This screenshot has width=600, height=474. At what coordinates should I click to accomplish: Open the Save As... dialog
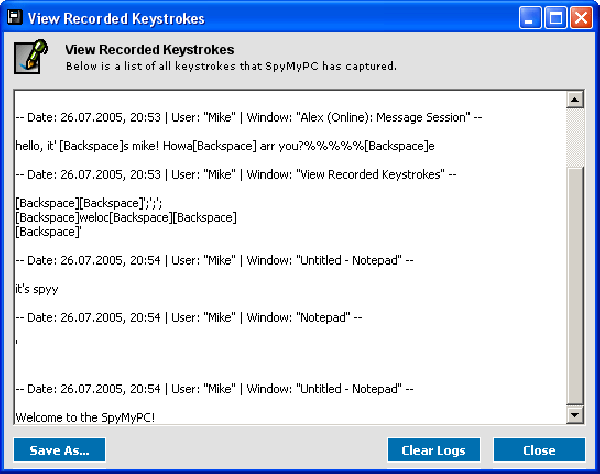point(59,450)
